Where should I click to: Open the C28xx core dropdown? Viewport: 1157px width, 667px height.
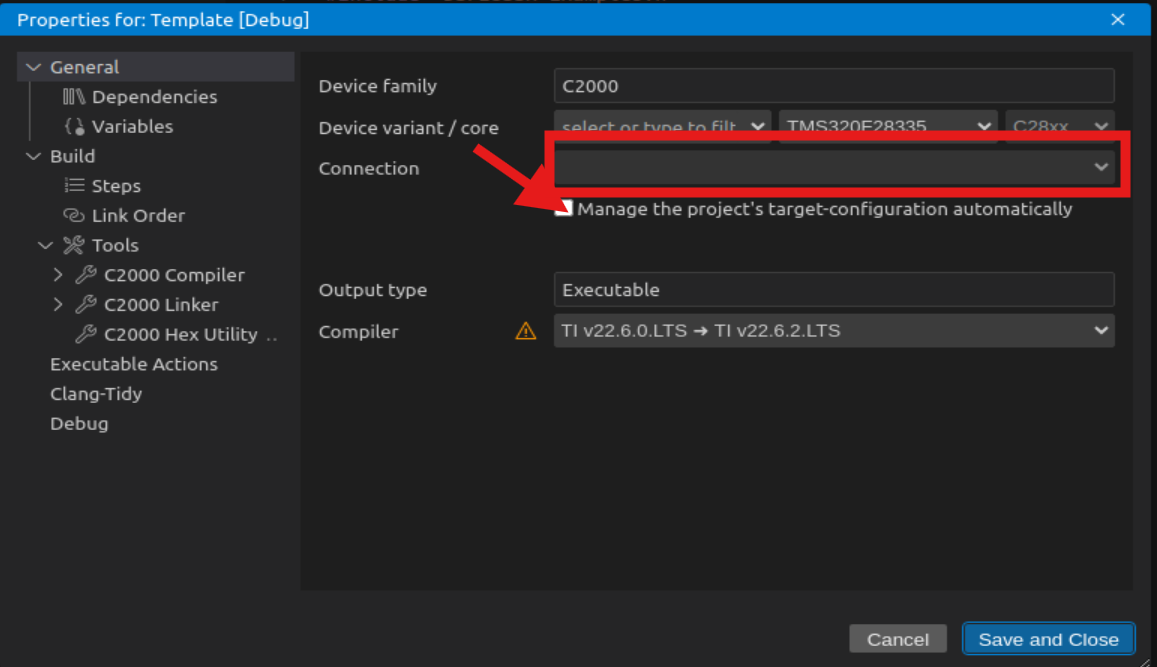[x=1059, y=126]
